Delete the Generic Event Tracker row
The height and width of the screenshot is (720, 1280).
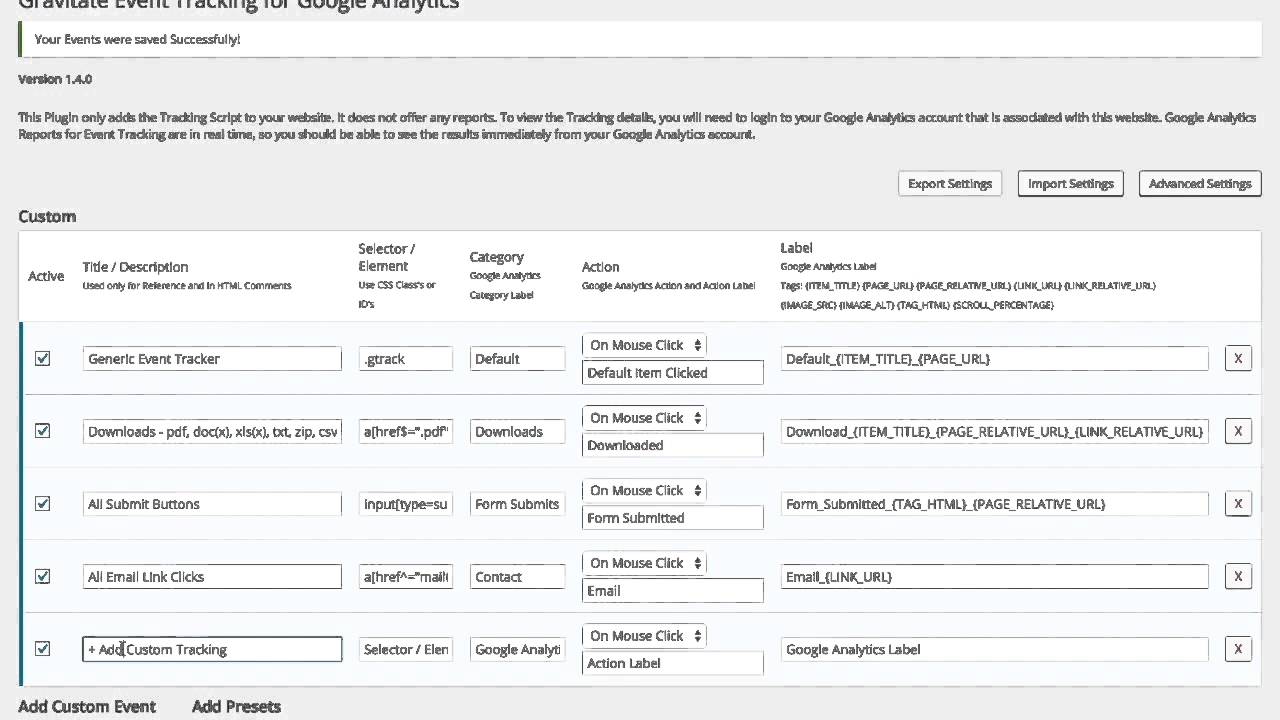(1238, 358)
